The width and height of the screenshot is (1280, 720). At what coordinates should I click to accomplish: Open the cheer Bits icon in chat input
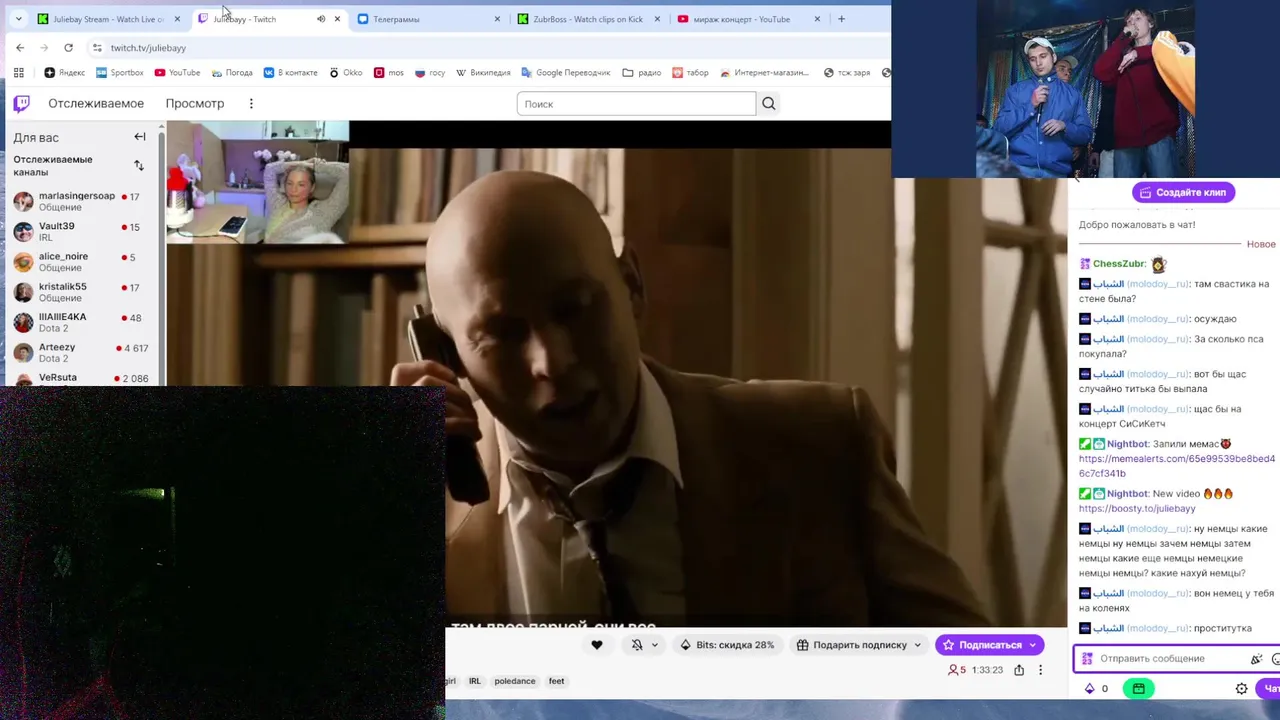(x=1257, y=659)
